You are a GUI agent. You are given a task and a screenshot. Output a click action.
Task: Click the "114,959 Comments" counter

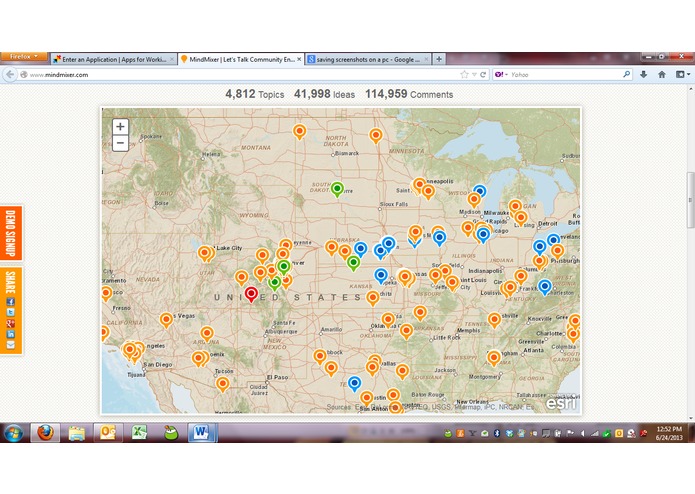(x=409, y=94)
